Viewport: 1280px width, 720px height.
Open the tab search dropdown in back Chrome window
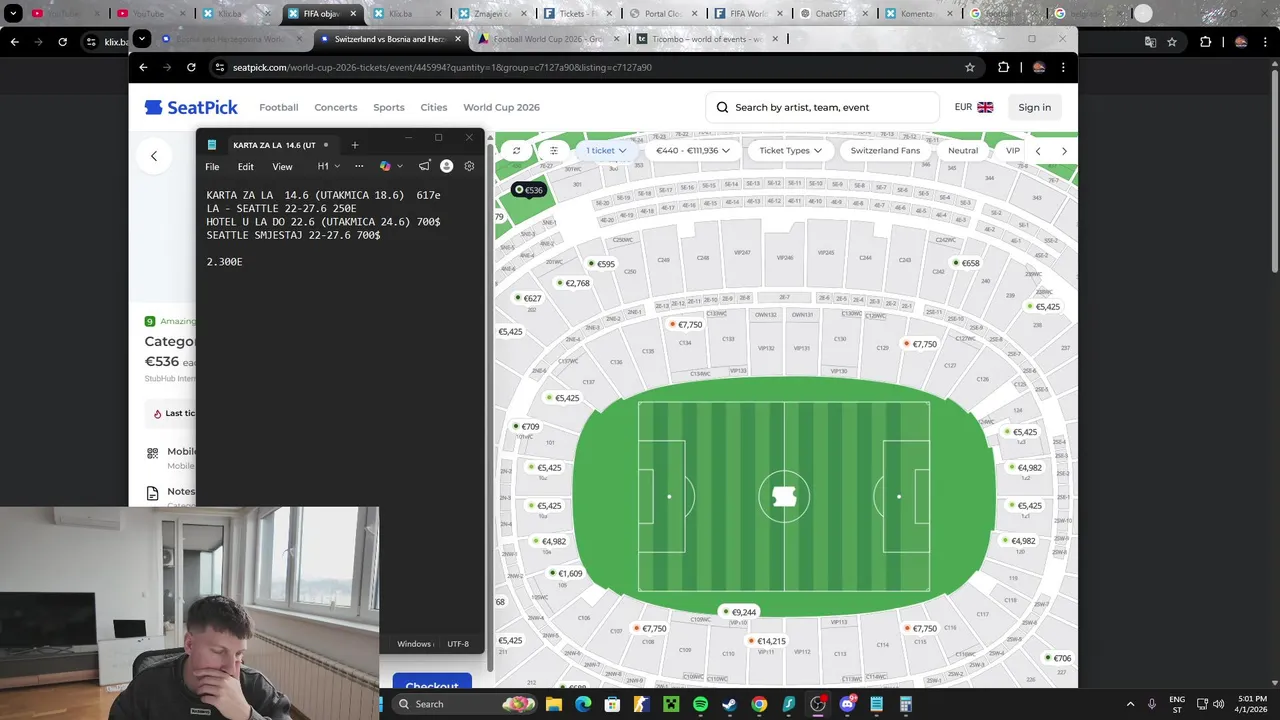point(14,14)
